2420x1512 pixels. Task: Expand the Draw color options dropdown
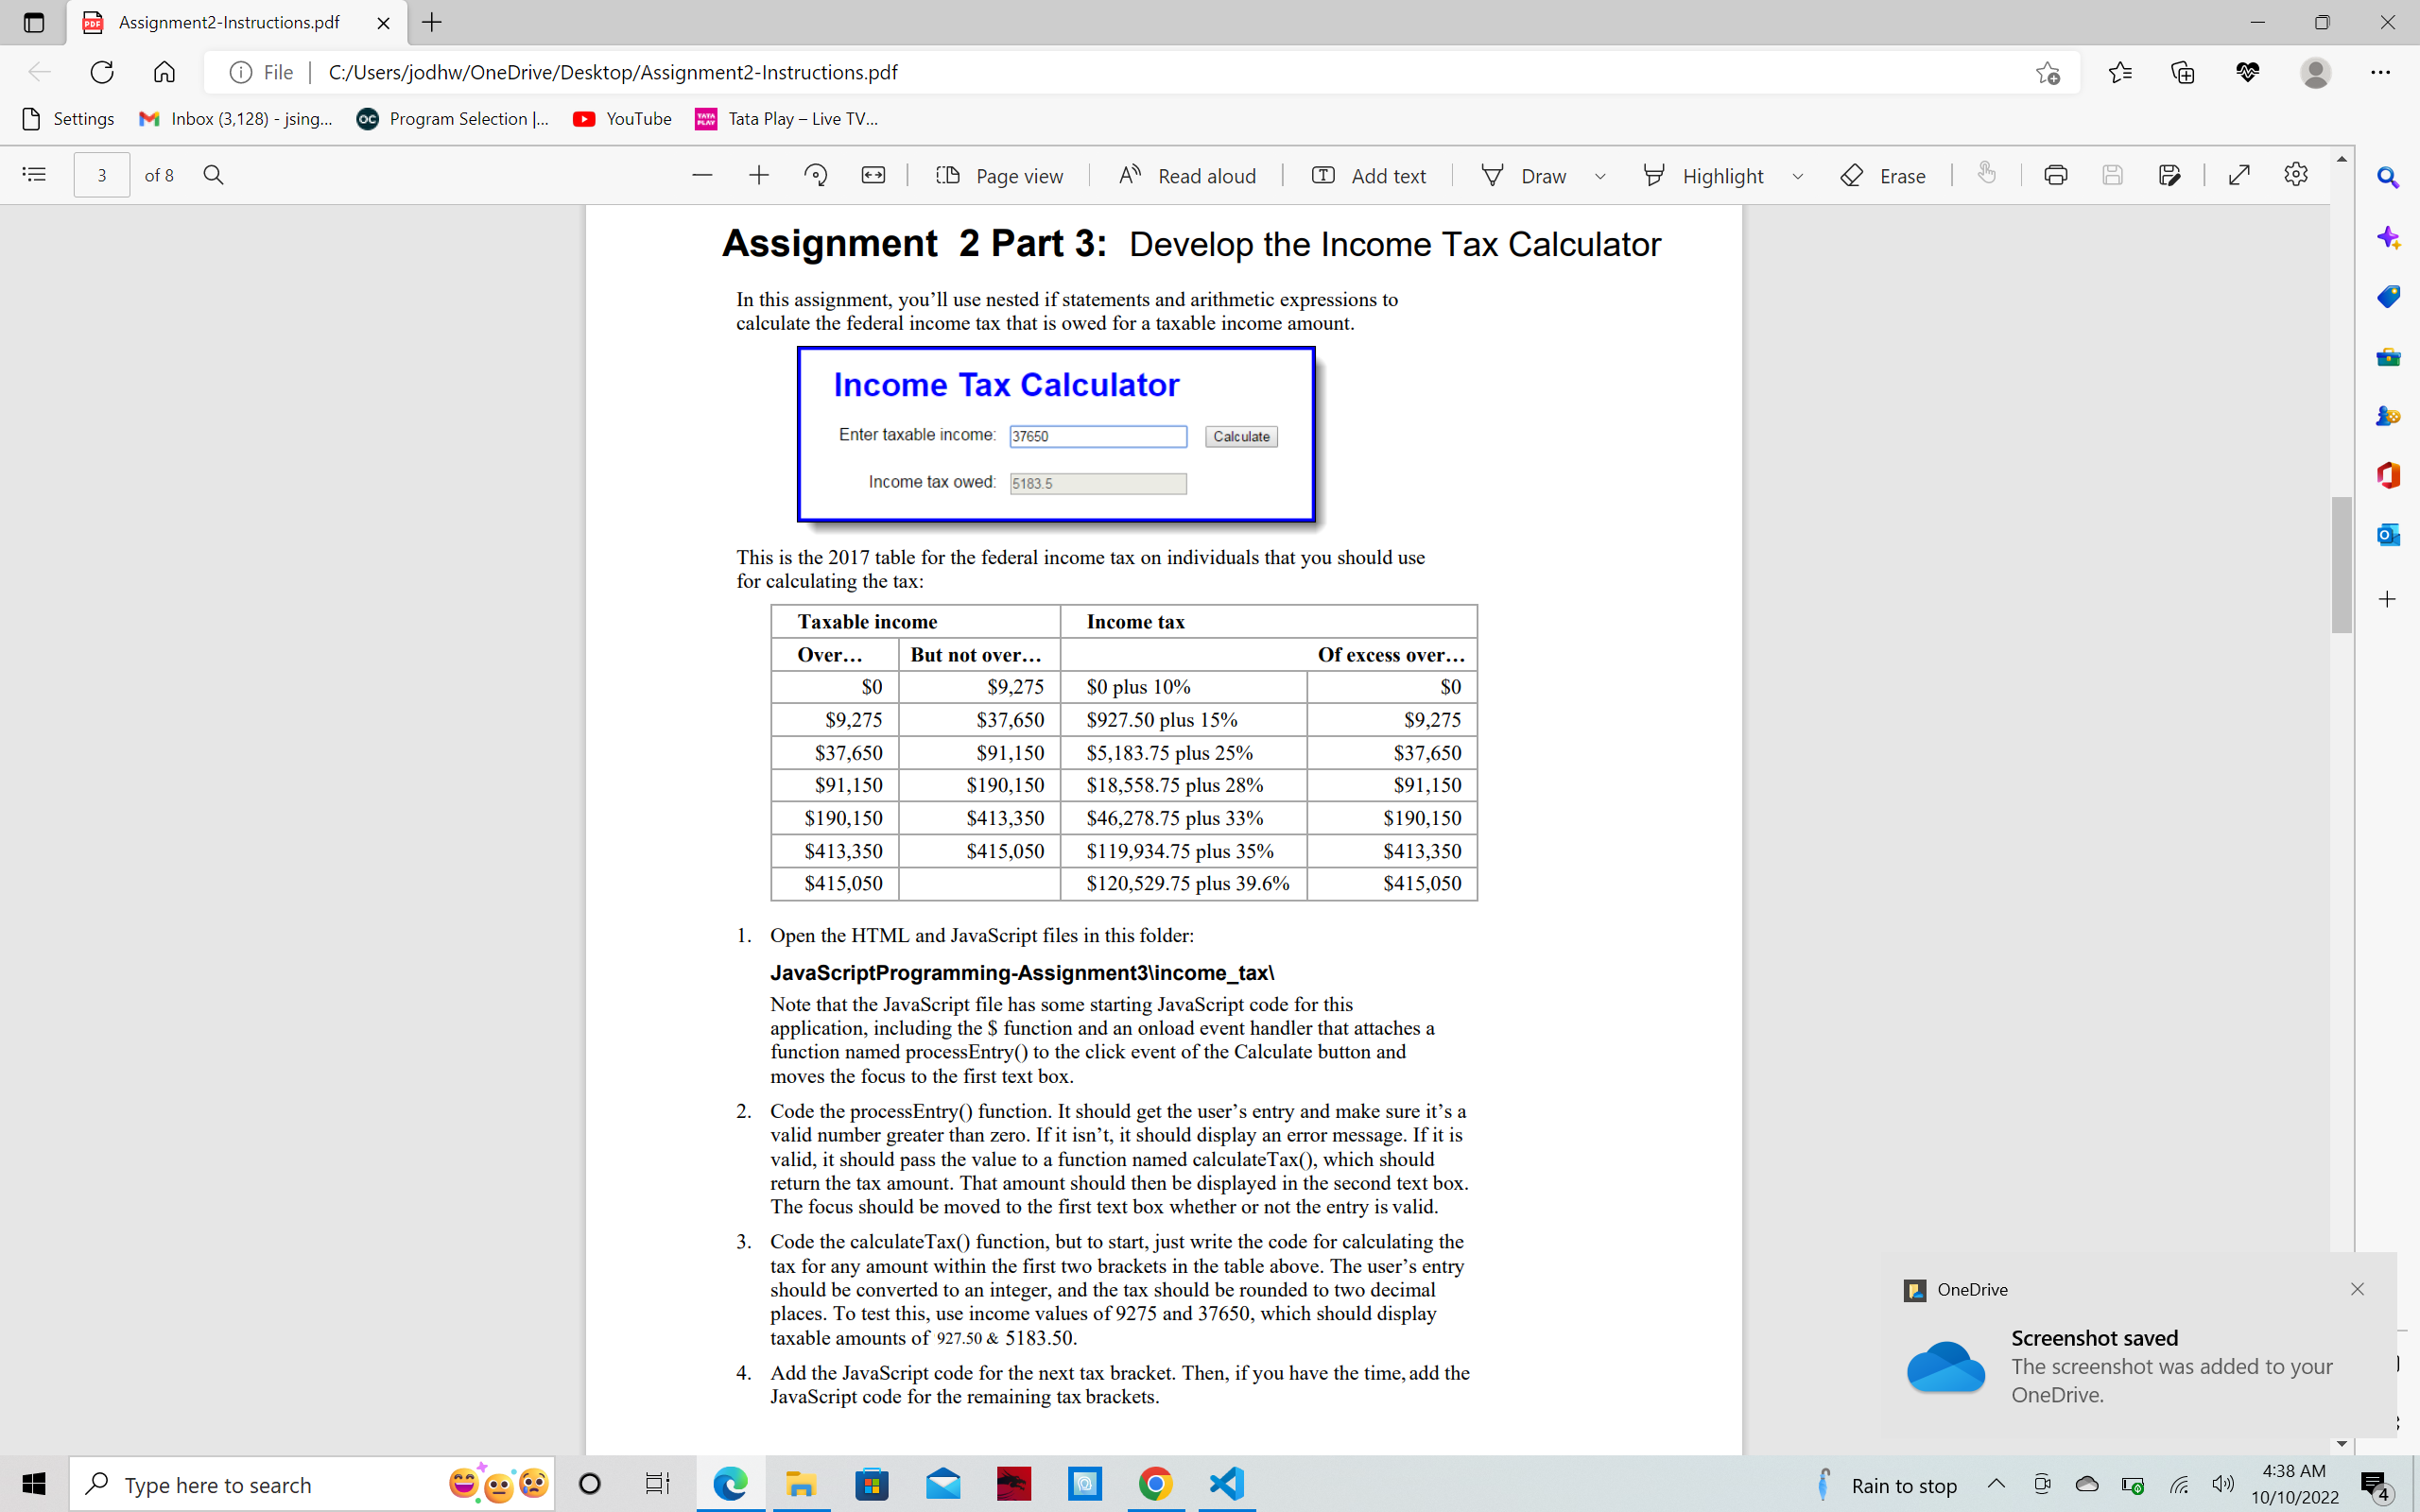point(1599,176)
